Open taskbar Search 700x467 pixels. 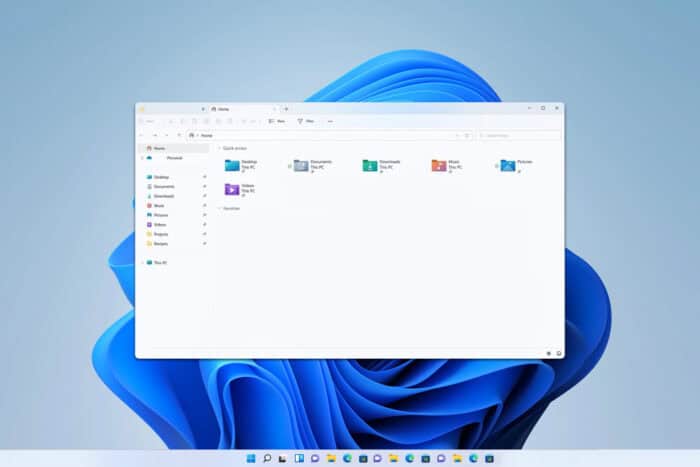267,459
